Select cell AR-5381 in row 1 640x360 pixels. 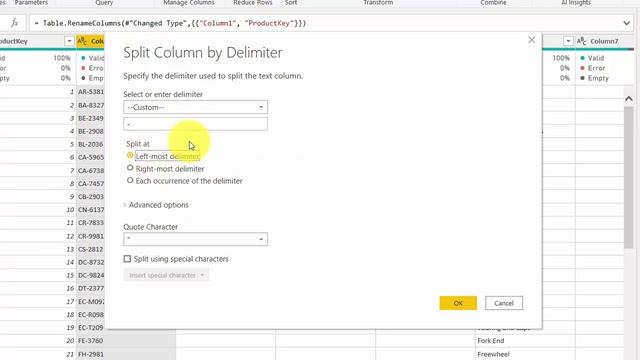pyautogui.click(x=91, y=92)
